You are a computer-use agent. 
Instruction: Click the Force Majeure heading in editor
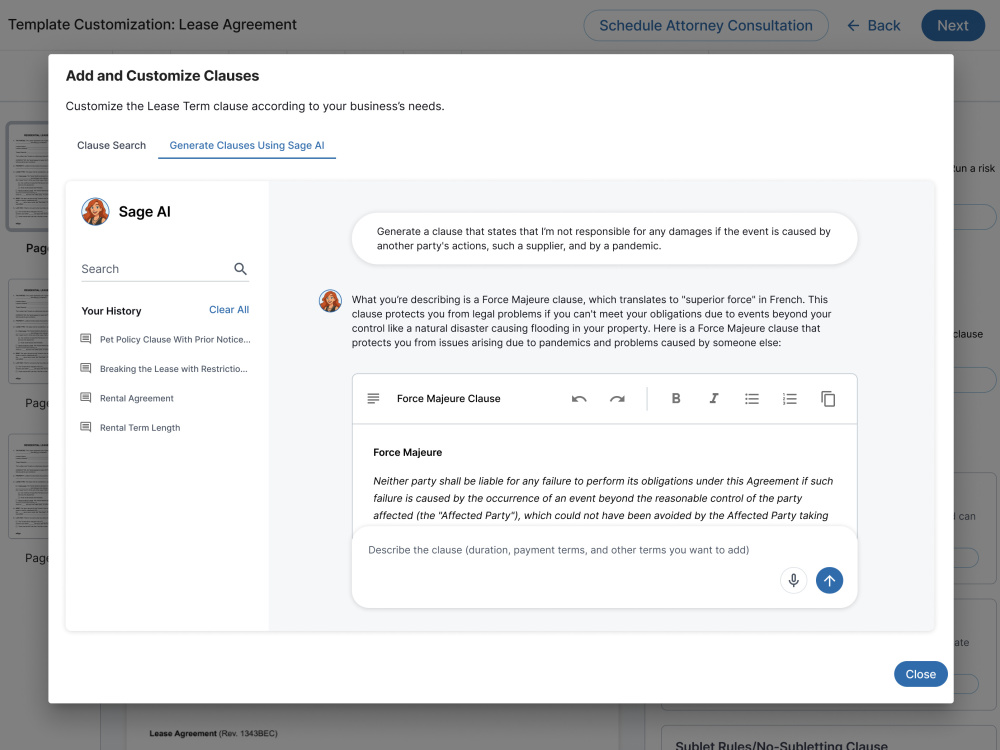pos(408,452)
